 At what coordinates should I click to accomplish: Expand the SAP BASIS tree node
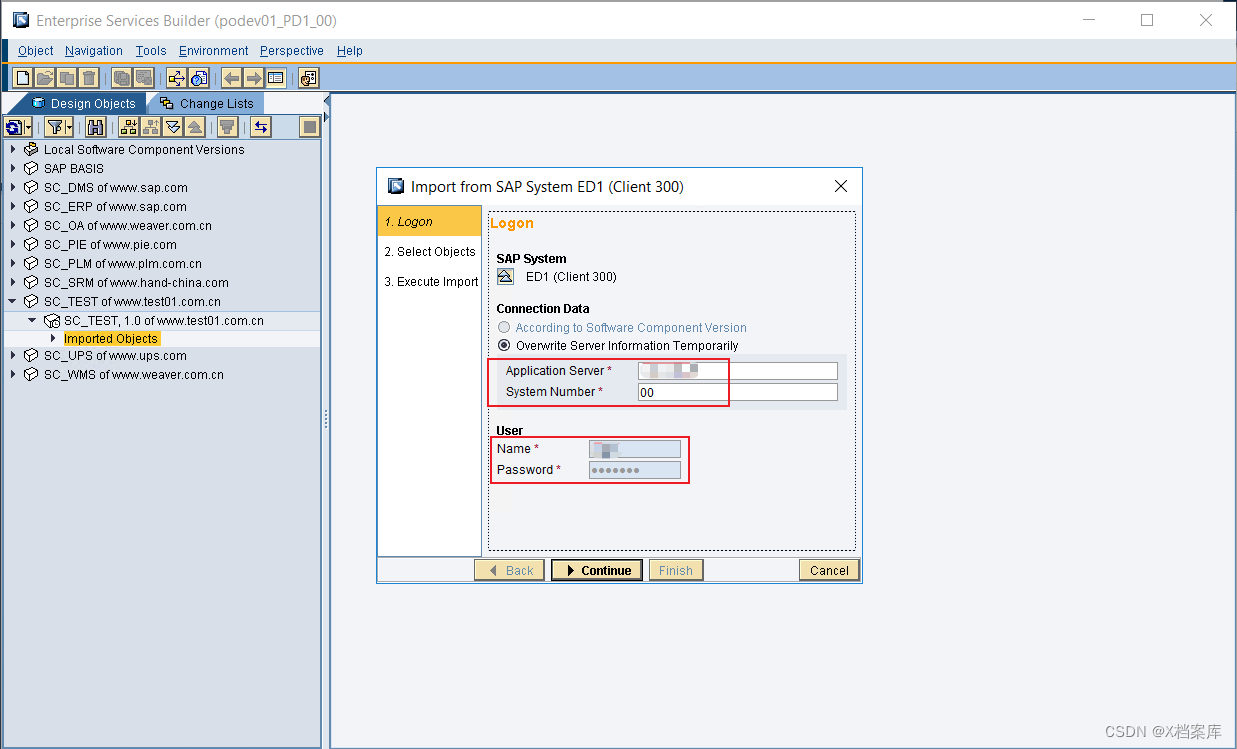click(x=13, y=169)
